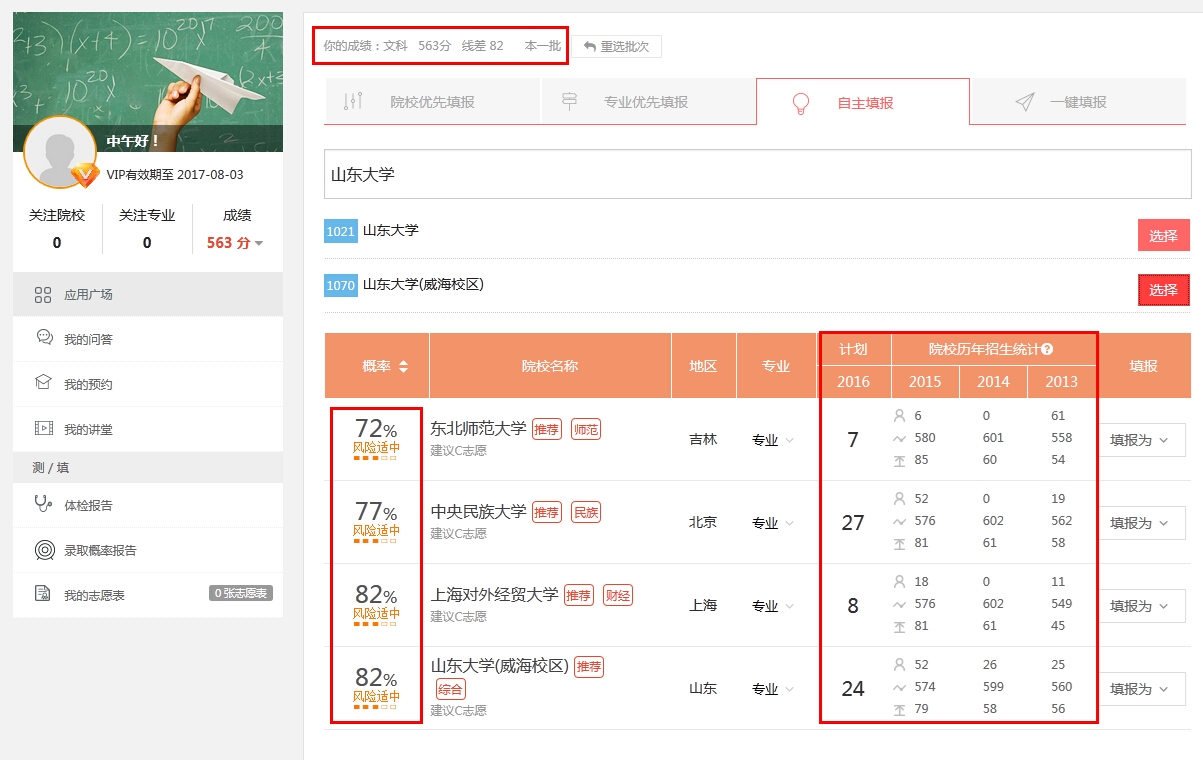Click the VIP badge icon on avatar

85,176
